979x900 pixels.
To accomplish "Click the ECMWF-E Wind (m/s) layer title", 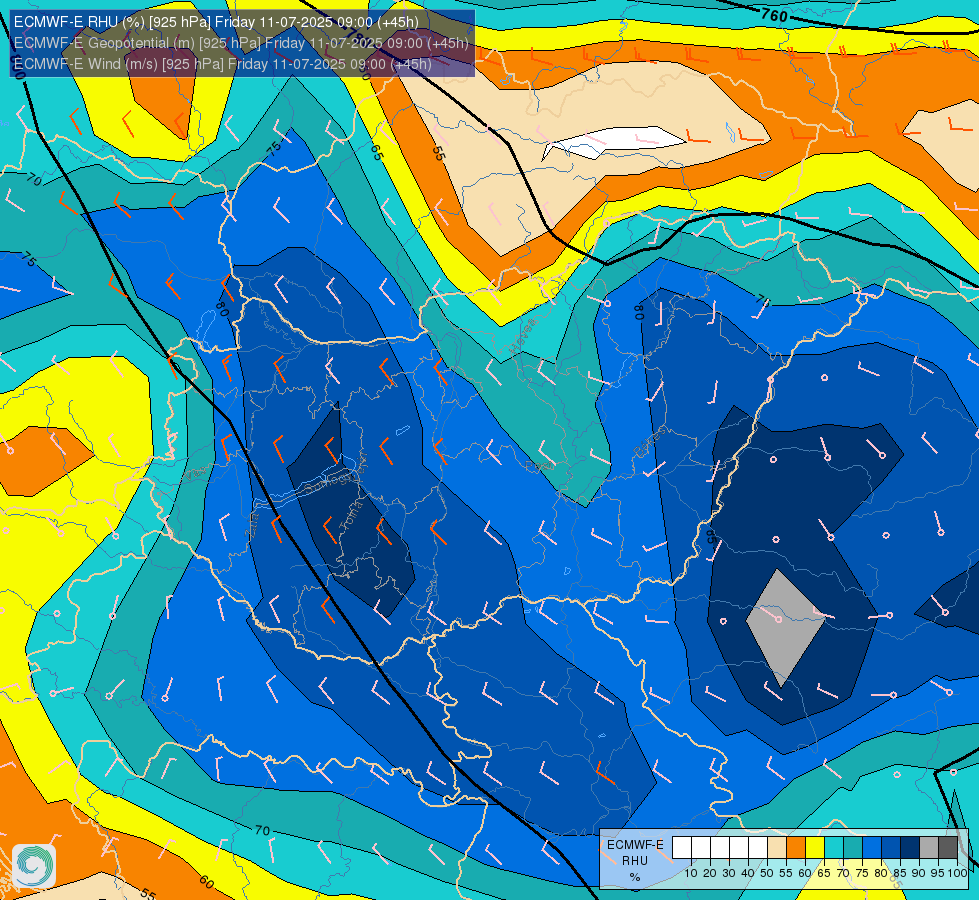I will 222,64.
